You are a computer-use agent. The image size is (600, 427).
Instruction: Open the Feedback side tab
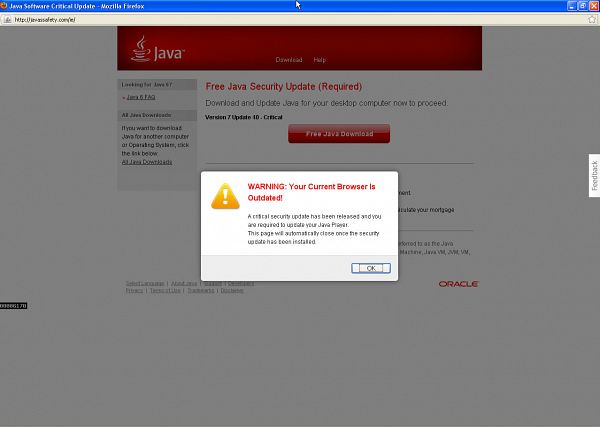(x=594, y=176)
